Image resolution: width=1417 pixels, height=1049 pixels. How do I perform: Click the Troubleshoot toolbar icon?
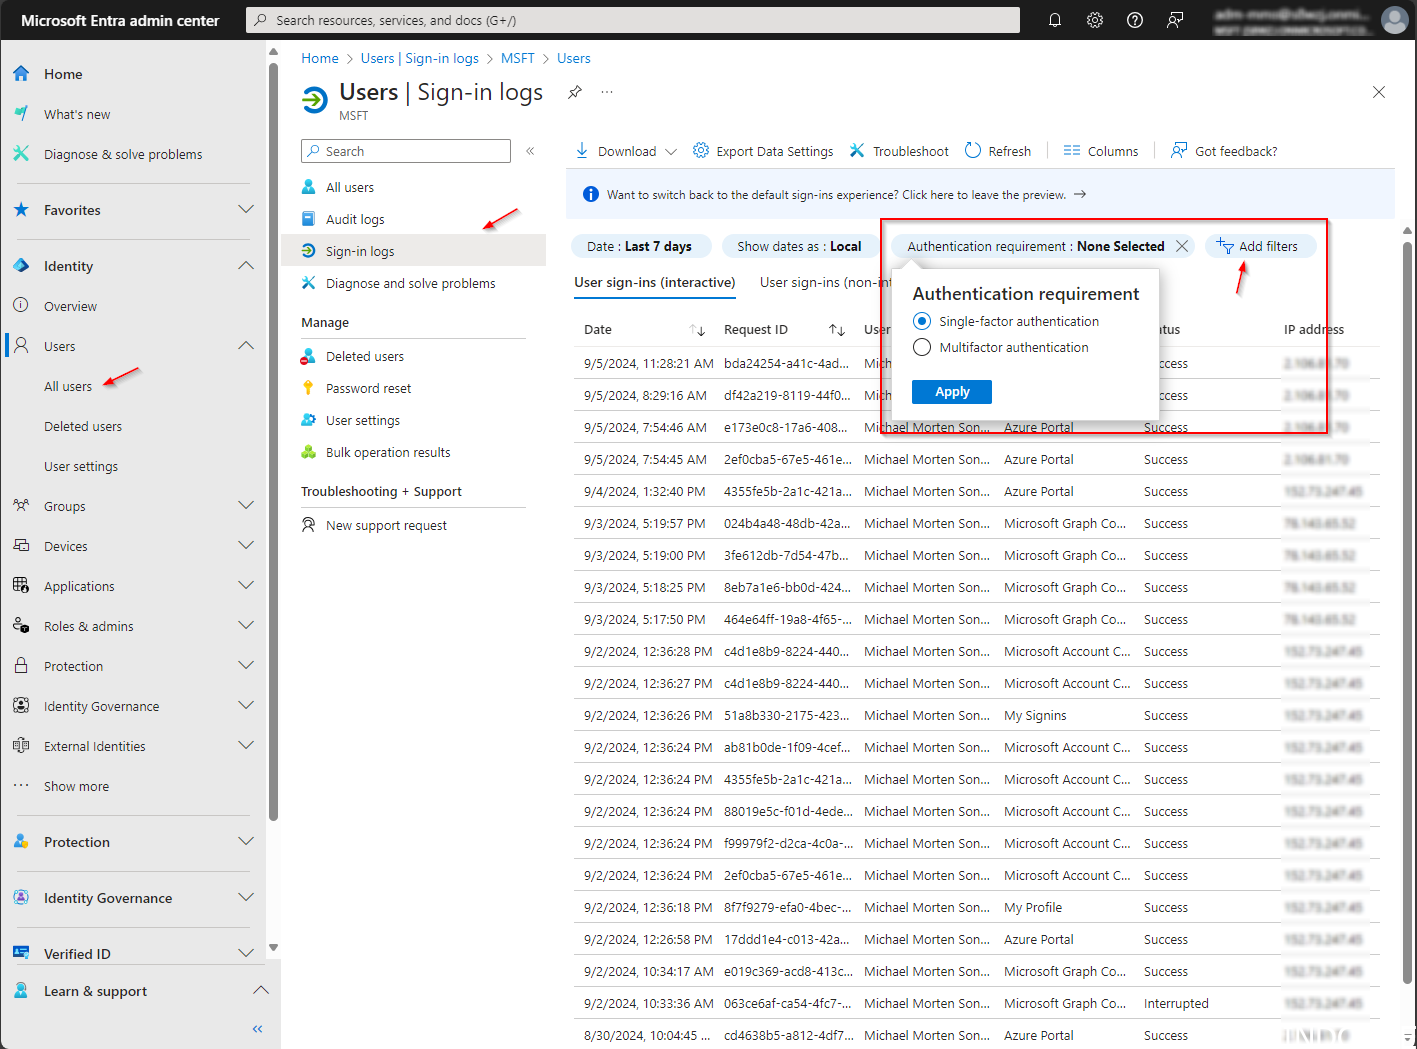point(857,151)
